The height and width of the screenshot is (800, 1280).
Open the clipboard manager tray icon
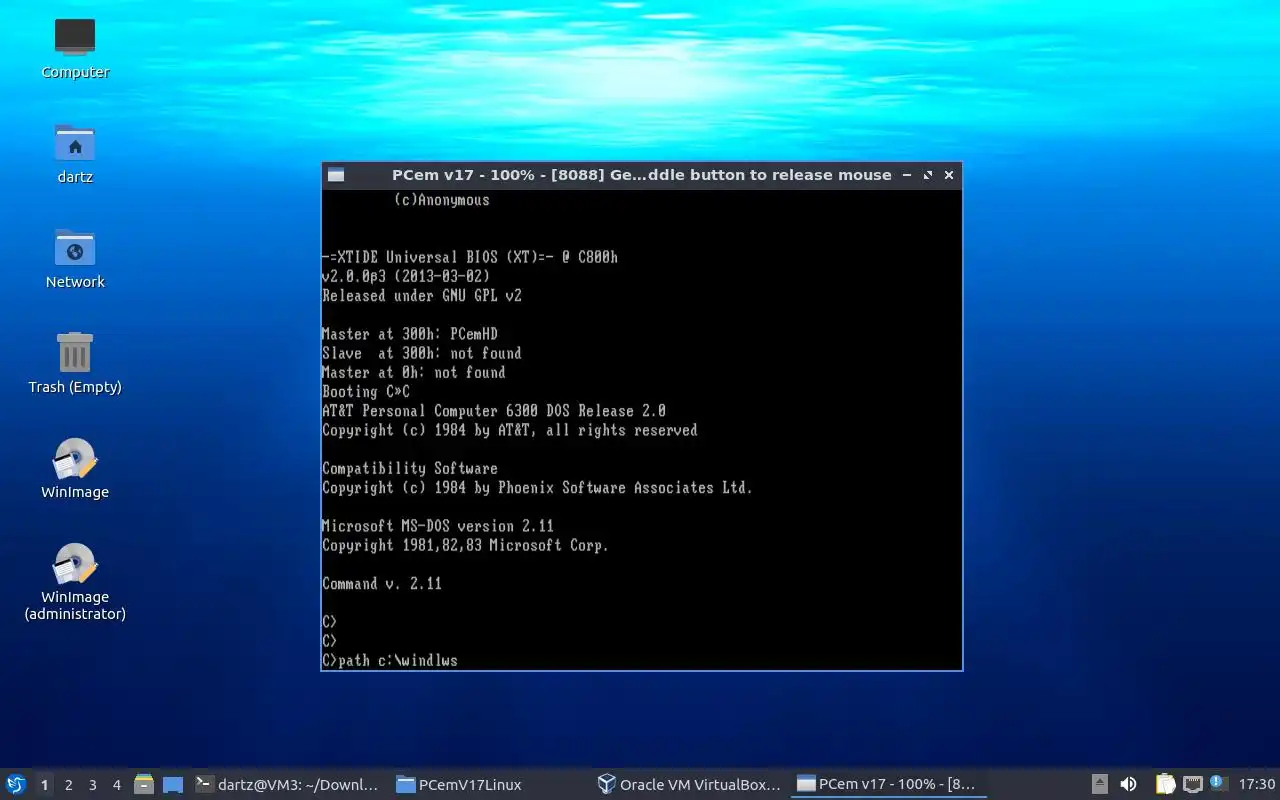[1165, 785]
